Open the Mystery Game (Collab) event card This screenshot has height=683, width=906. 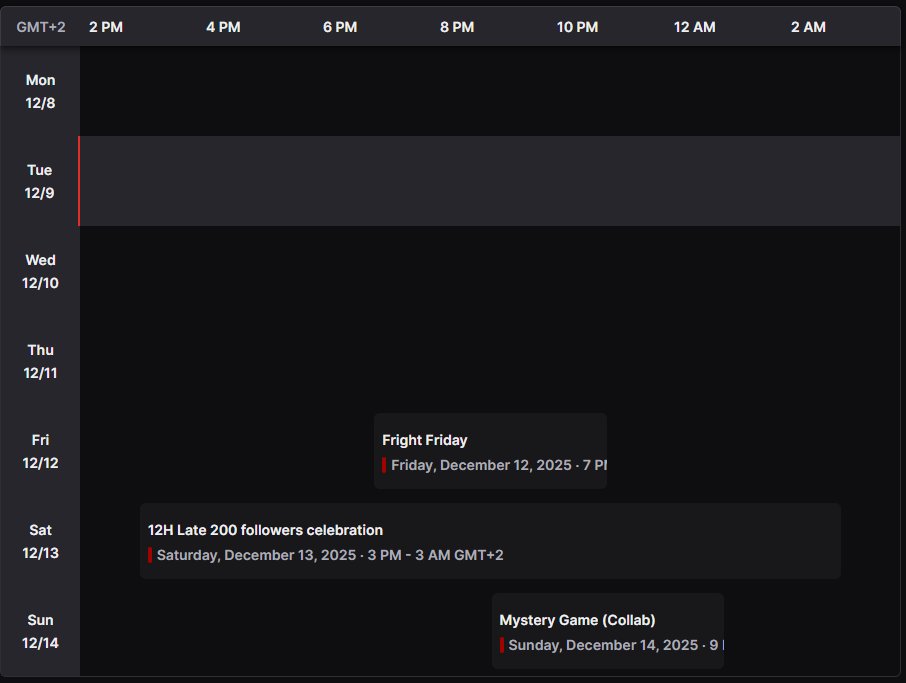[608, 631]
